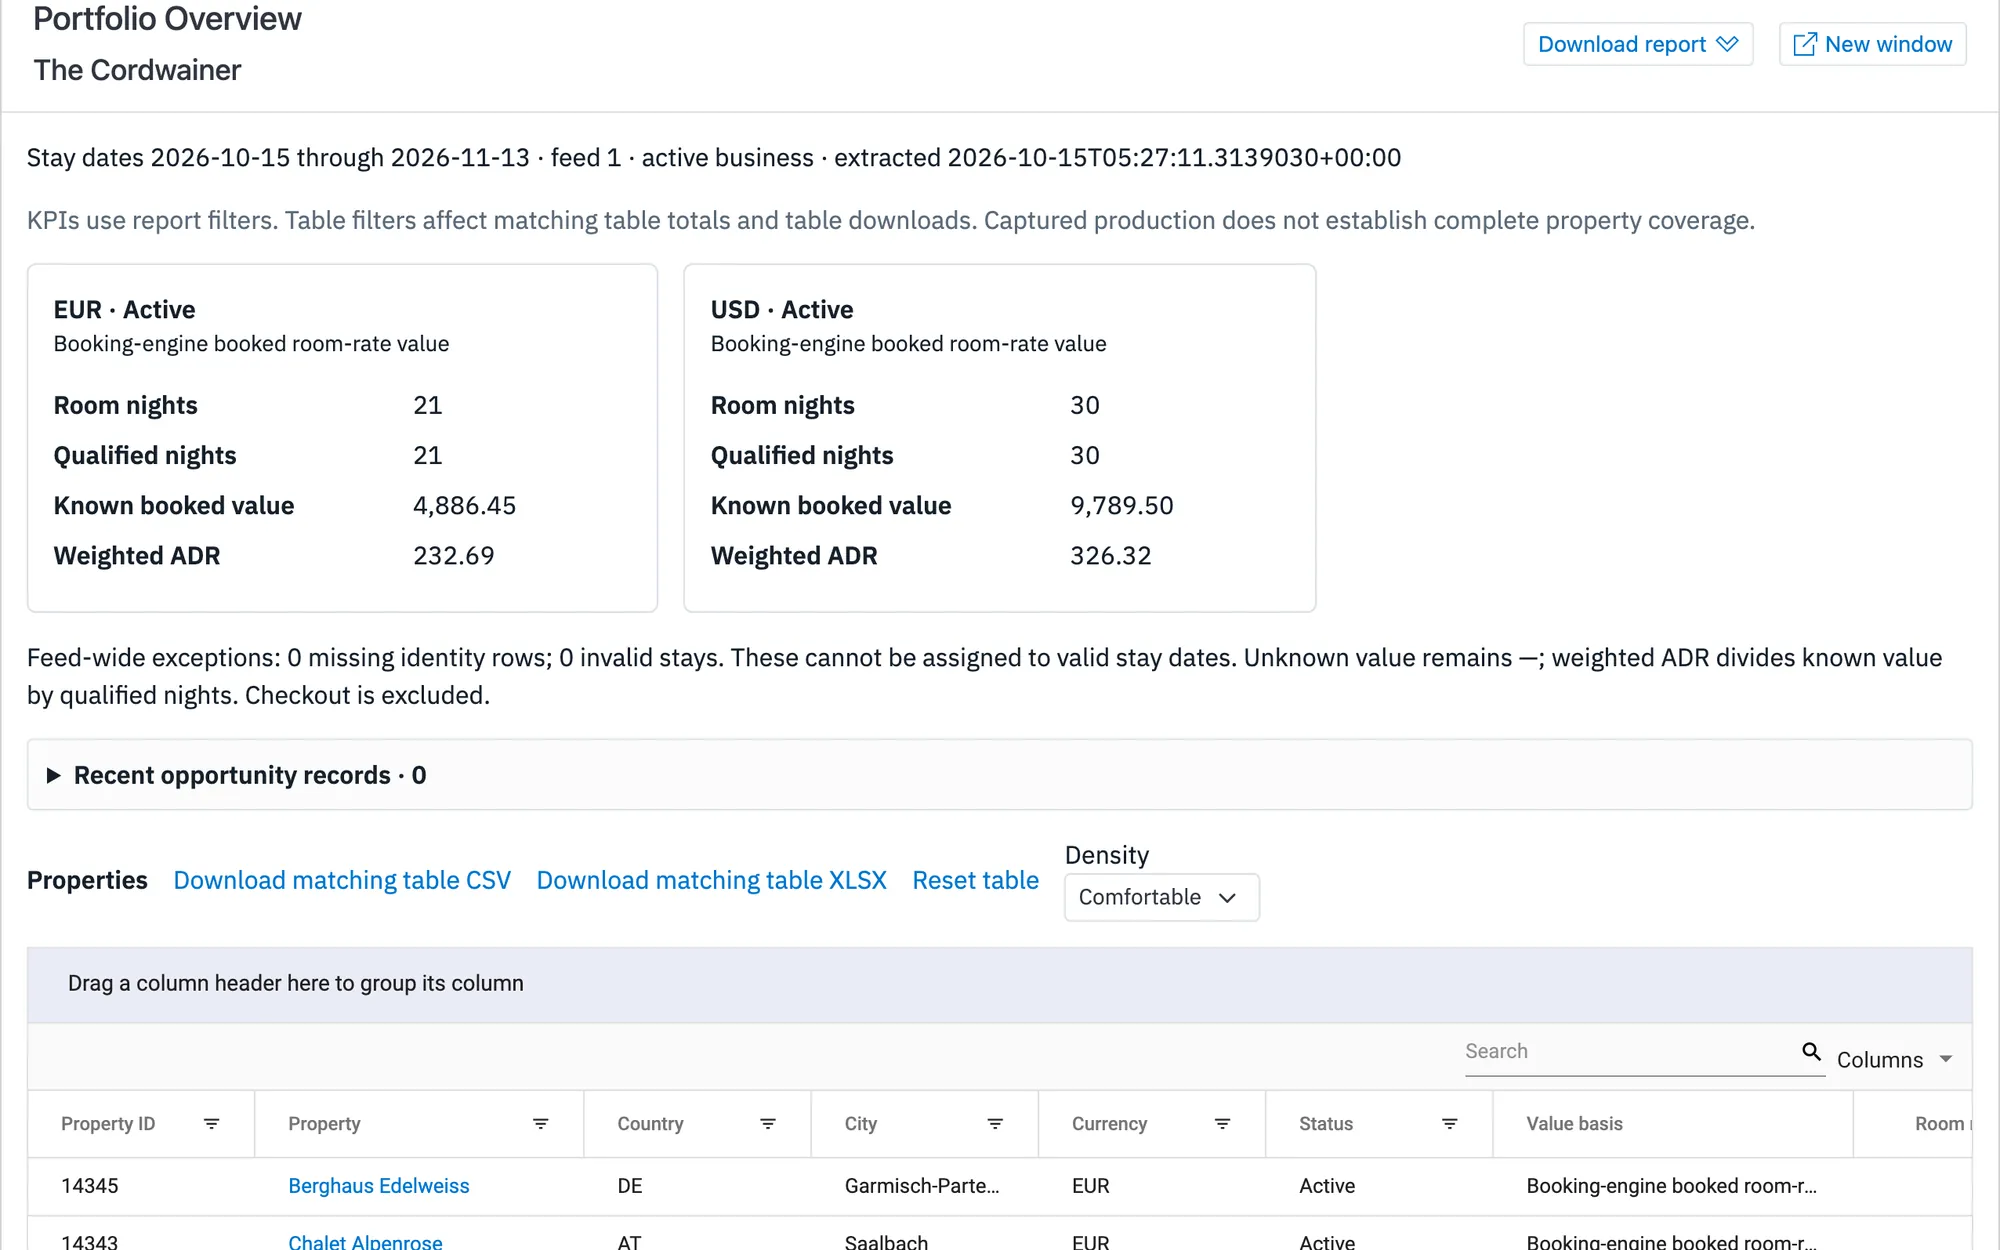Screen dimensions: 2000x1250
Task: Download matching table XLSX
Action: (711, 880)
